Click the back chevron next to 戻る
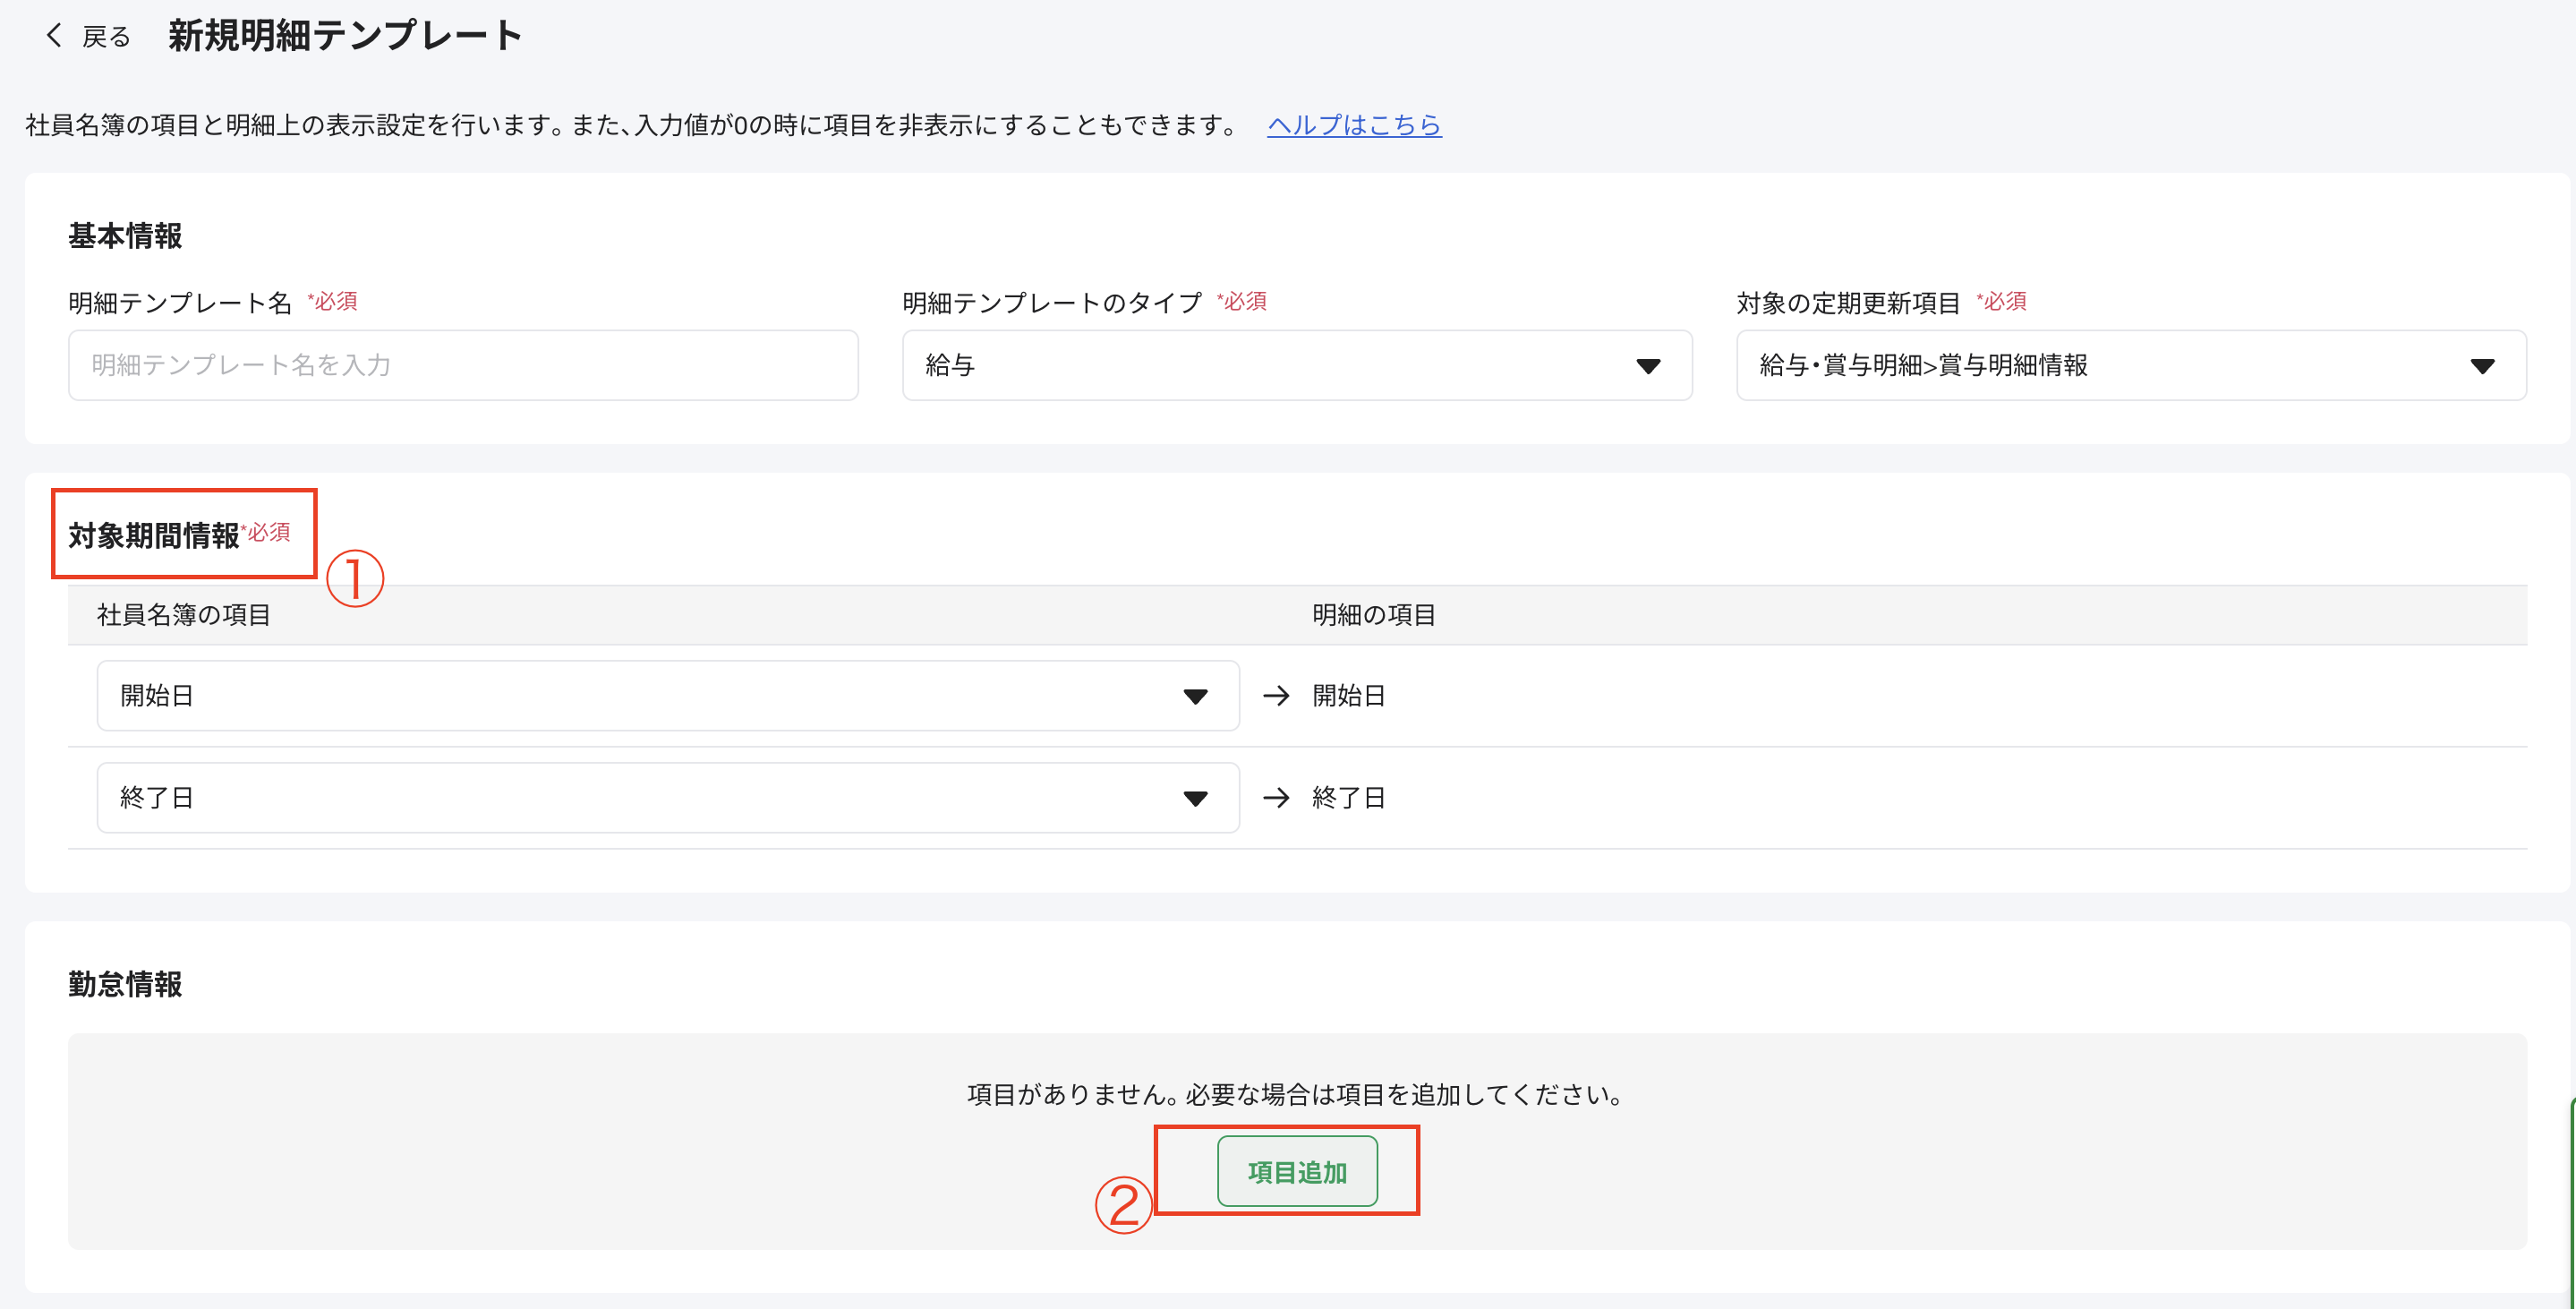2576x1309 pixels. pos(55,36)
